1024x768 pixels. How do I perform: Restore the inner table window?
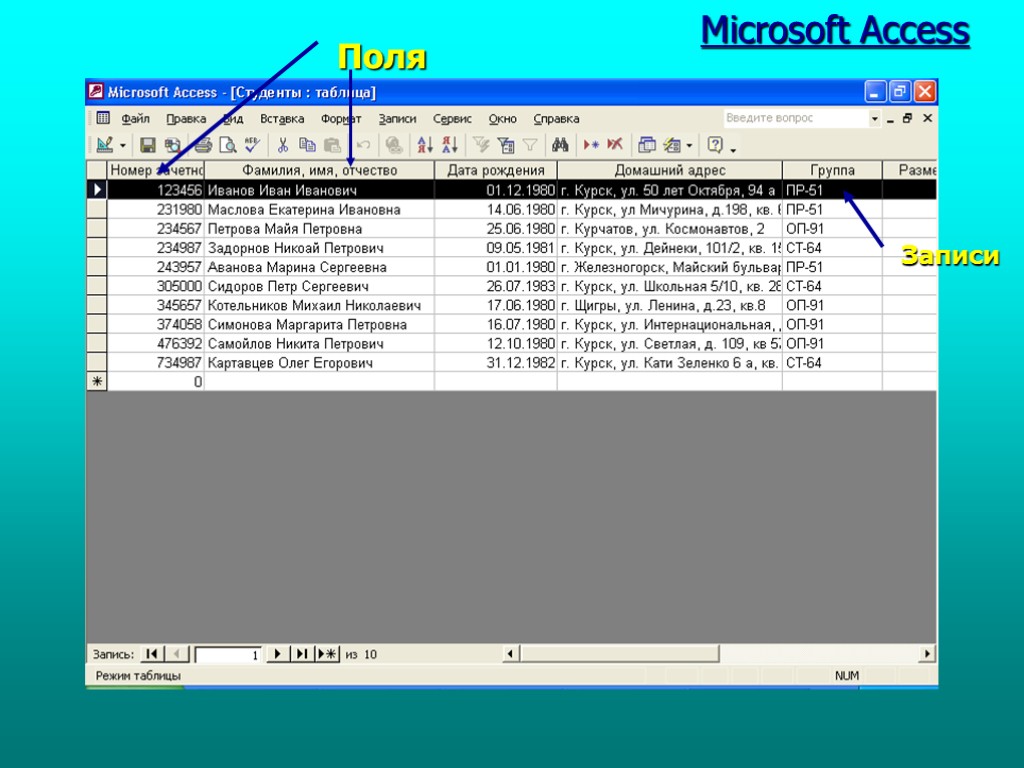907,118
